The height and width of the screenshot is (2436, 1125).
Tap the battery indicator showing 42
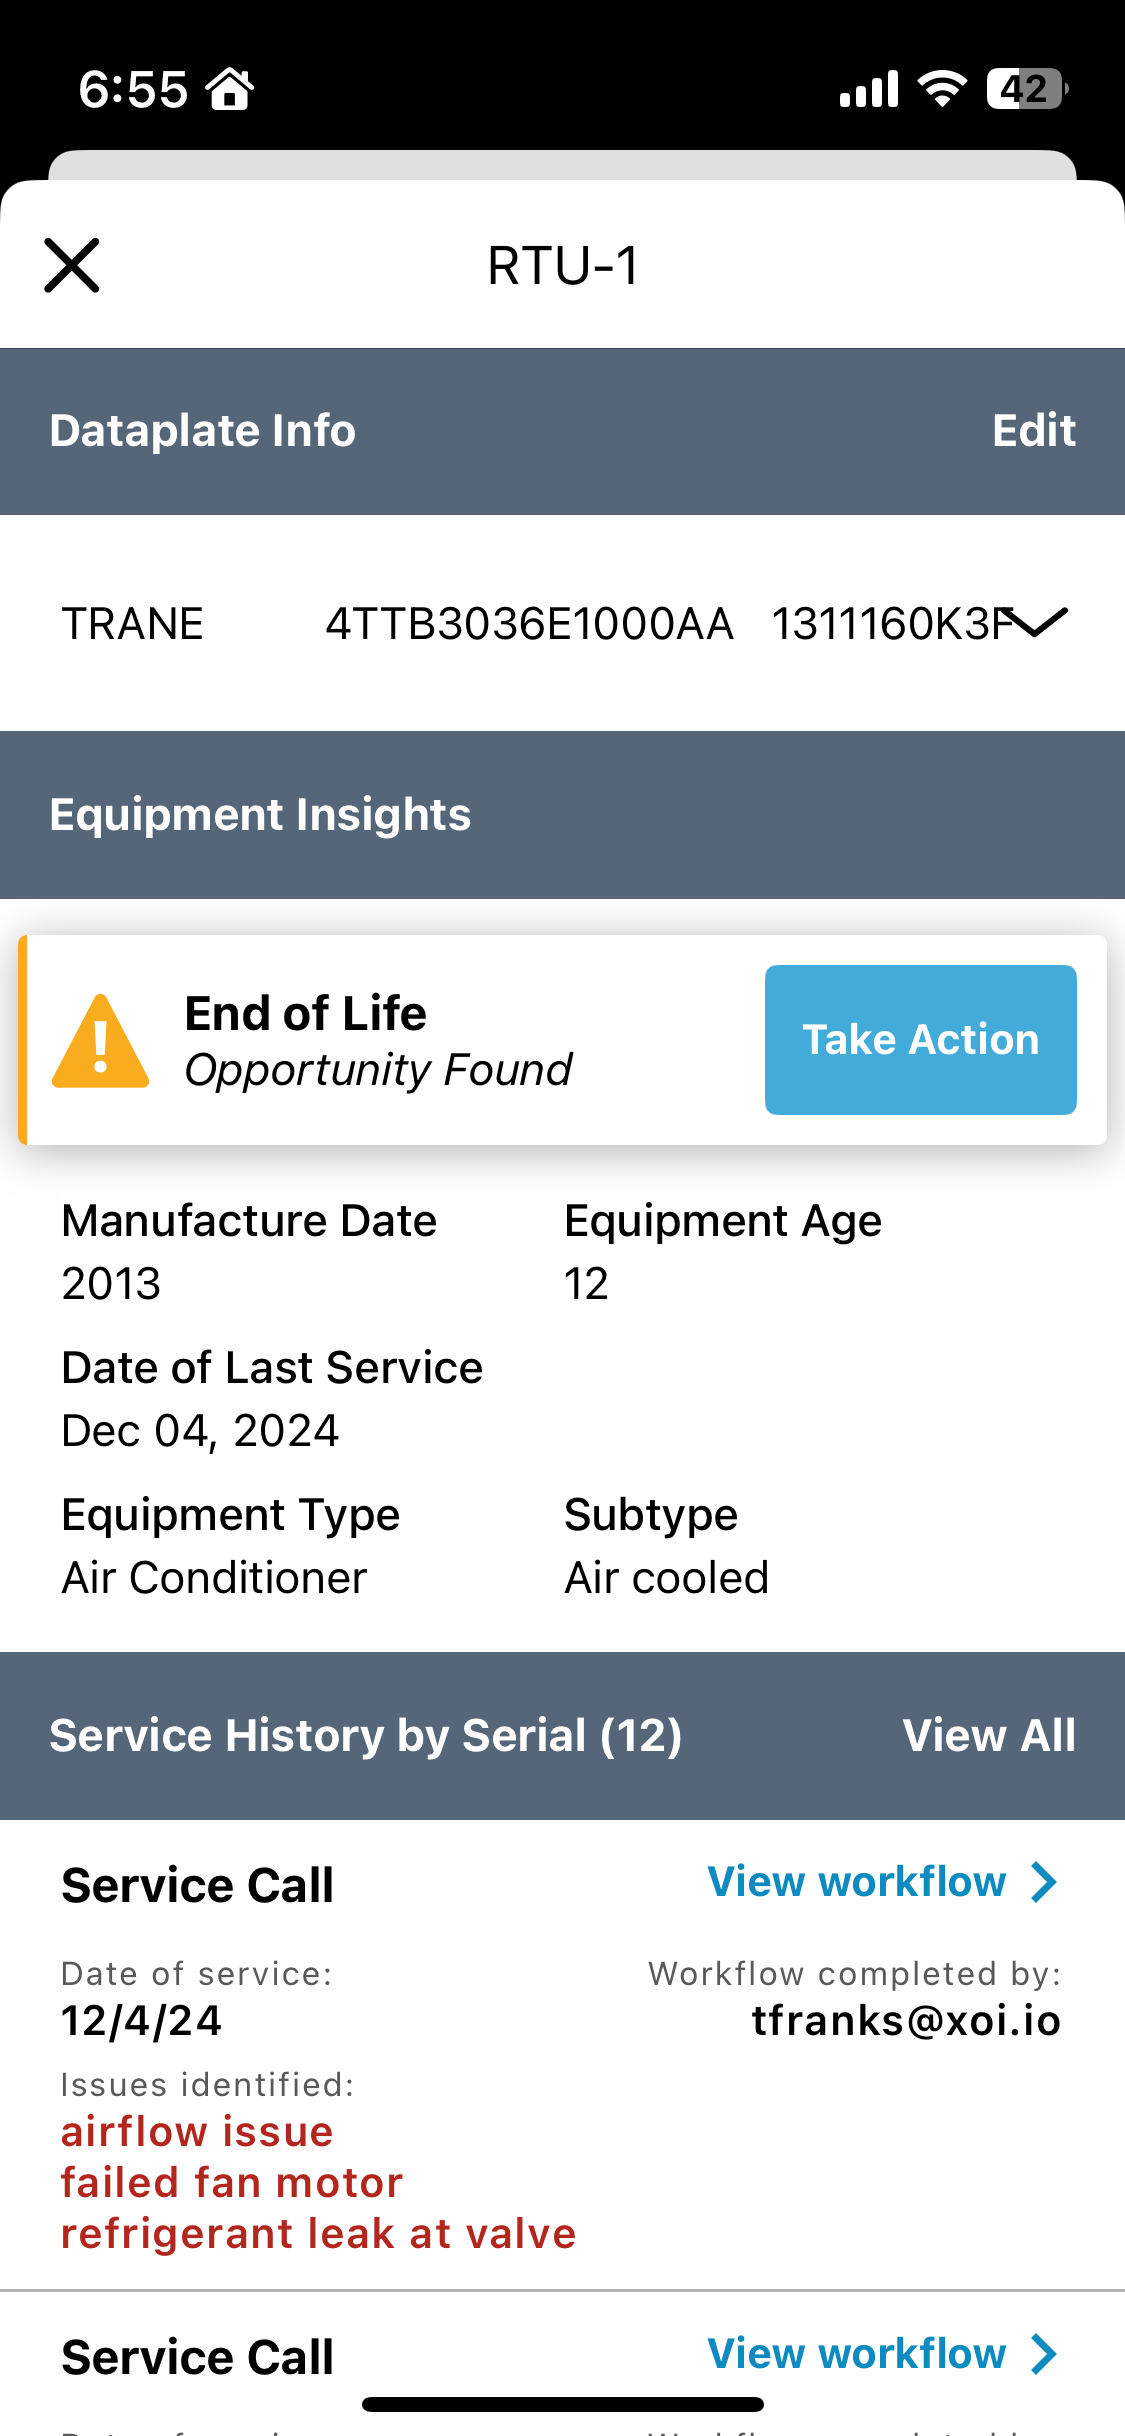pos(1027,89)
